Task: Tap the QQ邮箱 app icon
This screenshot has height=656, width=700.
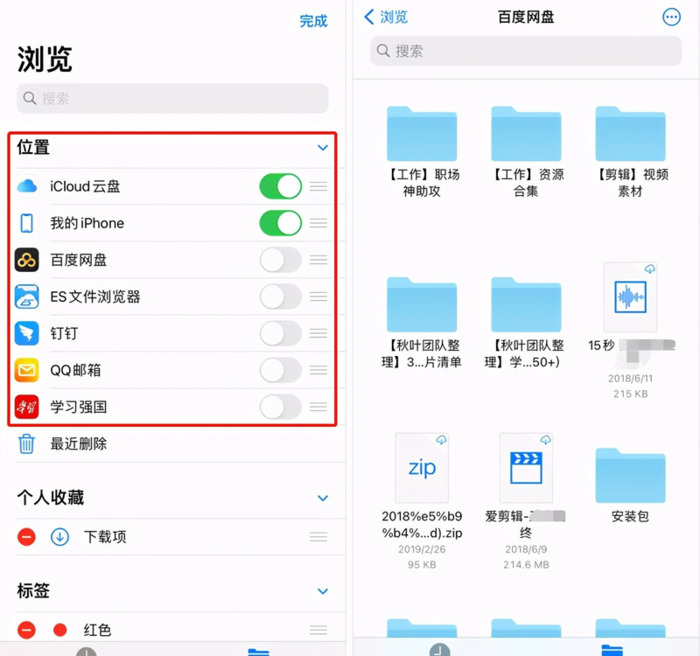Action: coord(27,370)
